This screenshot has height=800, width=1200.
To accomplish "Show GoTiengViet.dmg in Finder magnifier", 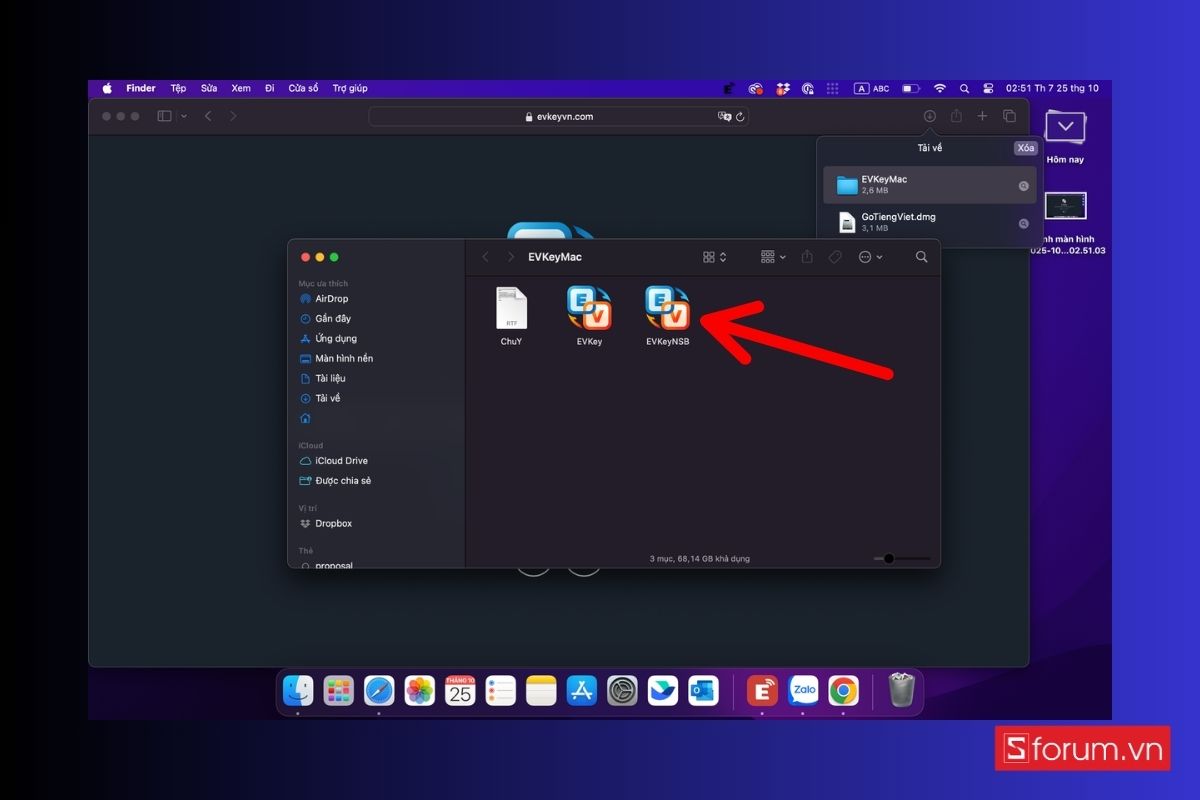I will [x=1023, y=223].
